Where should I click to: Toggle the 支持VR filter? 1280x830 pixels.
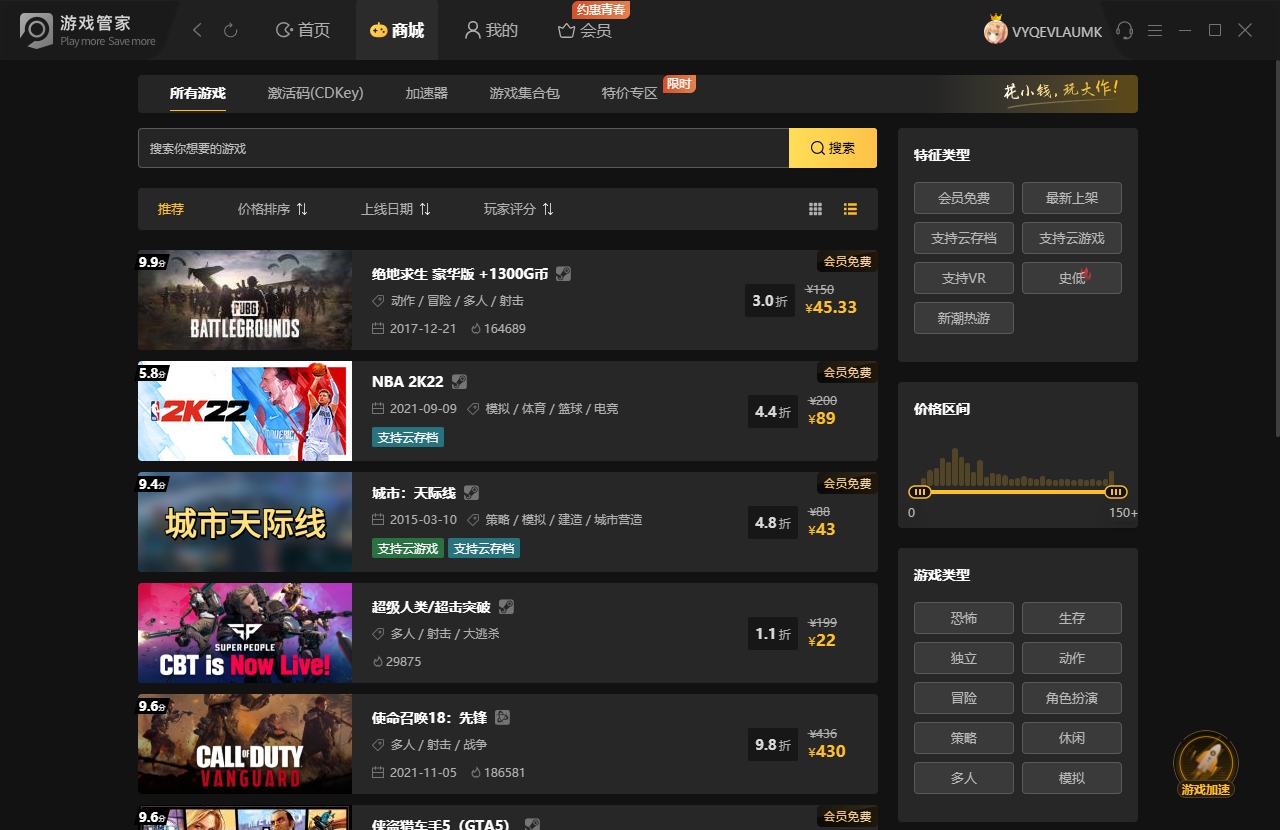click(x=964, y=278)
